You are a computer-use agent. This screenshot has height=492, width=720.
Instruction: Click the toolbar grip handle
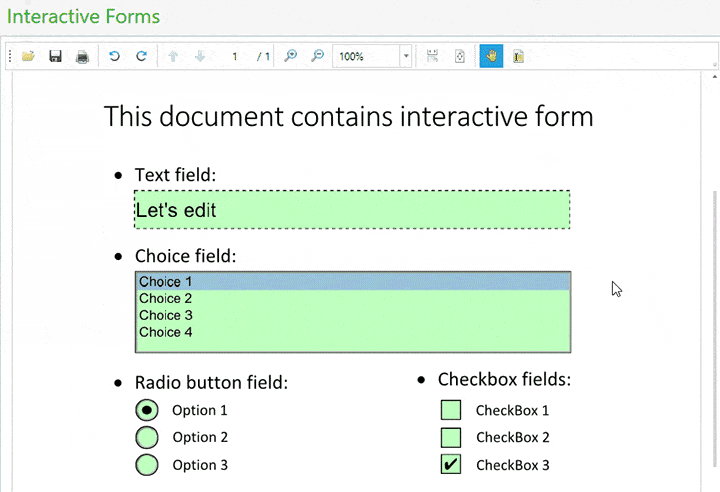coord(10,56)
